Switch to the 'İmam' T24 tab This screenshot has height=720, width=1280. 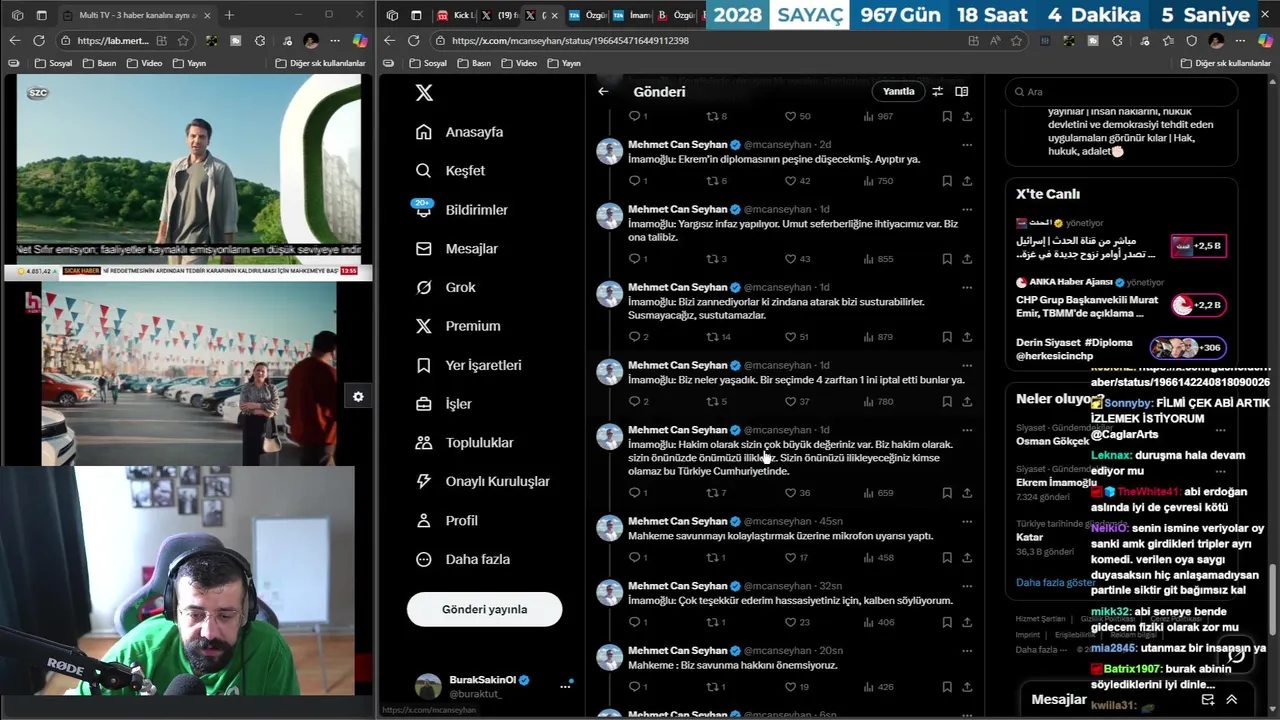point(631,15)
